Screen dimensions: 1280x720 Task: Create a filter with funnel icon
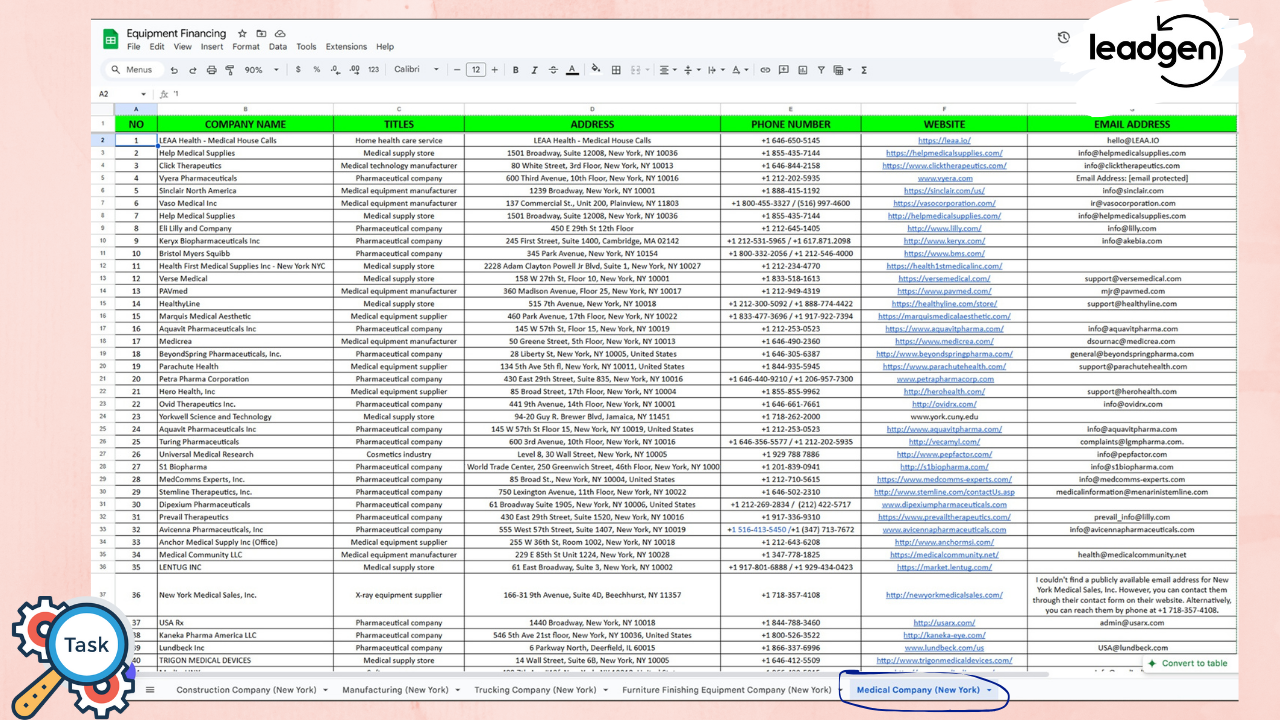pyautogui.click(x=821, y=70)
